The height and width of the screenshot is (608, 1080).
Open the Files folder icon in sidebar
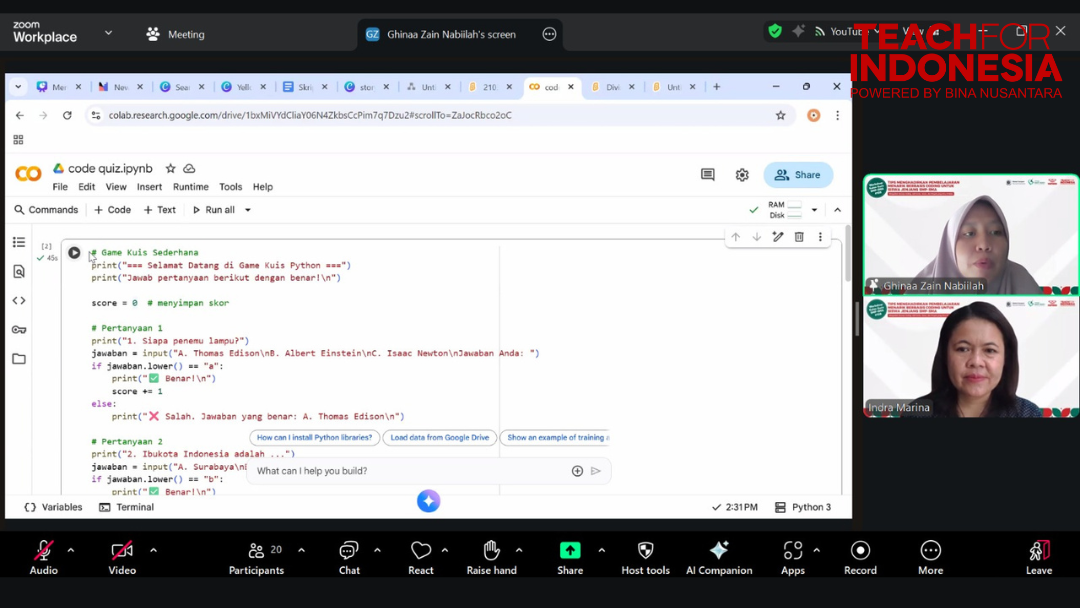[x=19, y=359]
